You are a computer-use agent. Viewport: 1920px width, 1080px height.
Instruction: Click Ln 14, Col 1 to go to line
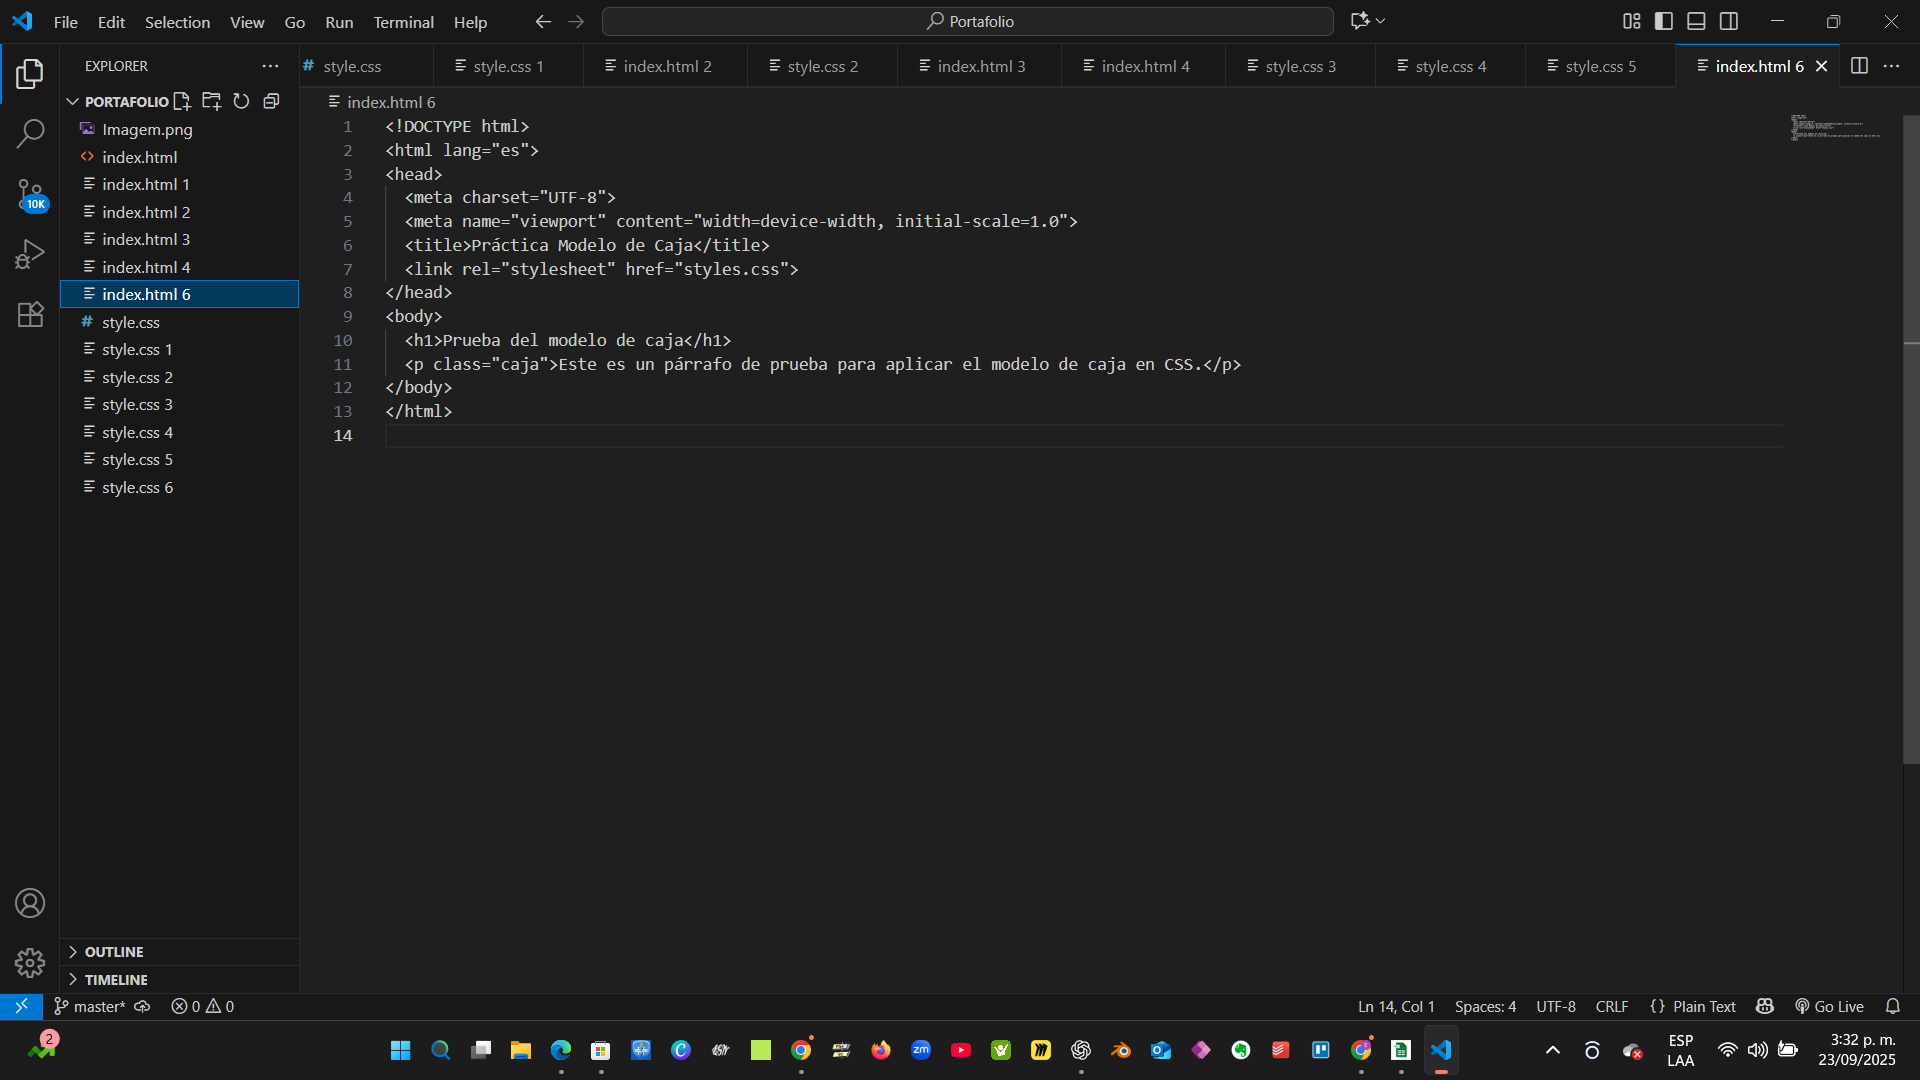[1396, 1006]
